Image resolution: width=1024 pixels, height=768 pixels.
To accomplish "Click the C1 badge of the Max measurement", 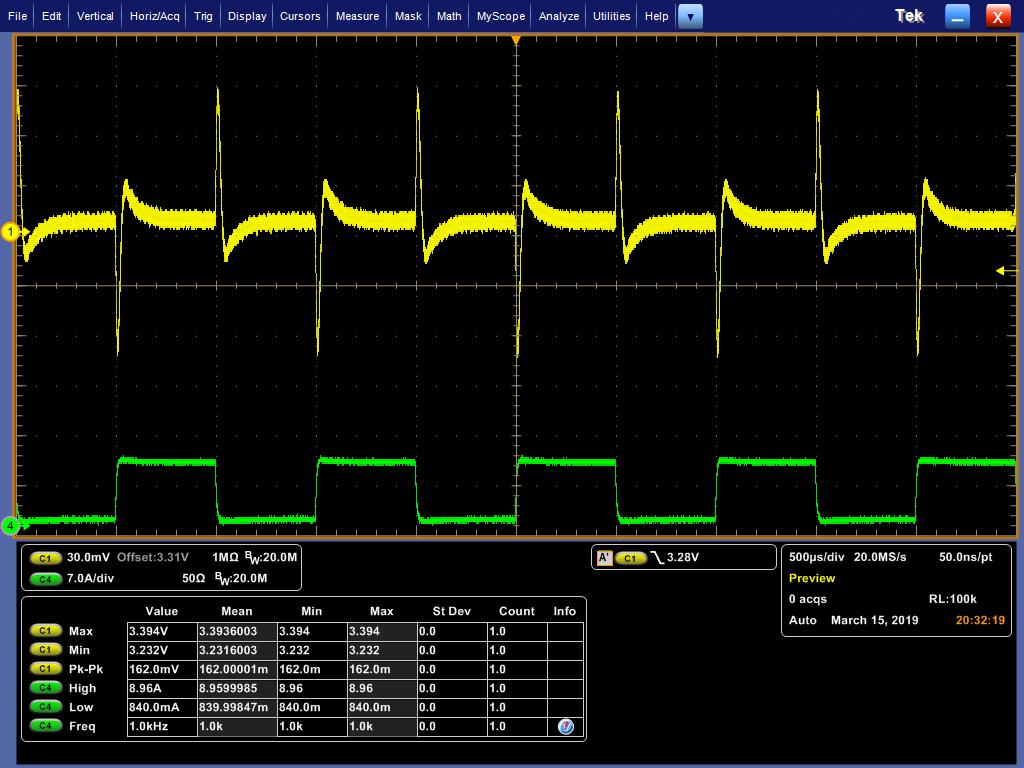I will pos(46,632).
